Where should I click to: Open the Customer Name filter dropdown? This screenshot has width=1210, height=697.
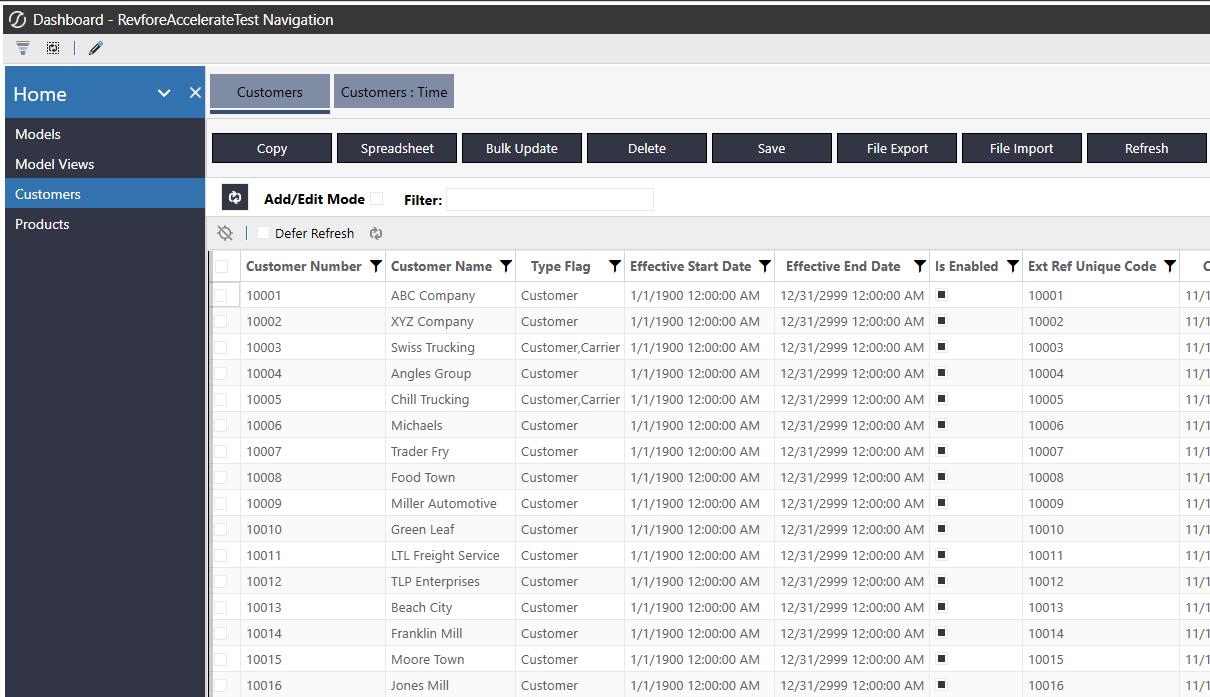coord(506,266)
